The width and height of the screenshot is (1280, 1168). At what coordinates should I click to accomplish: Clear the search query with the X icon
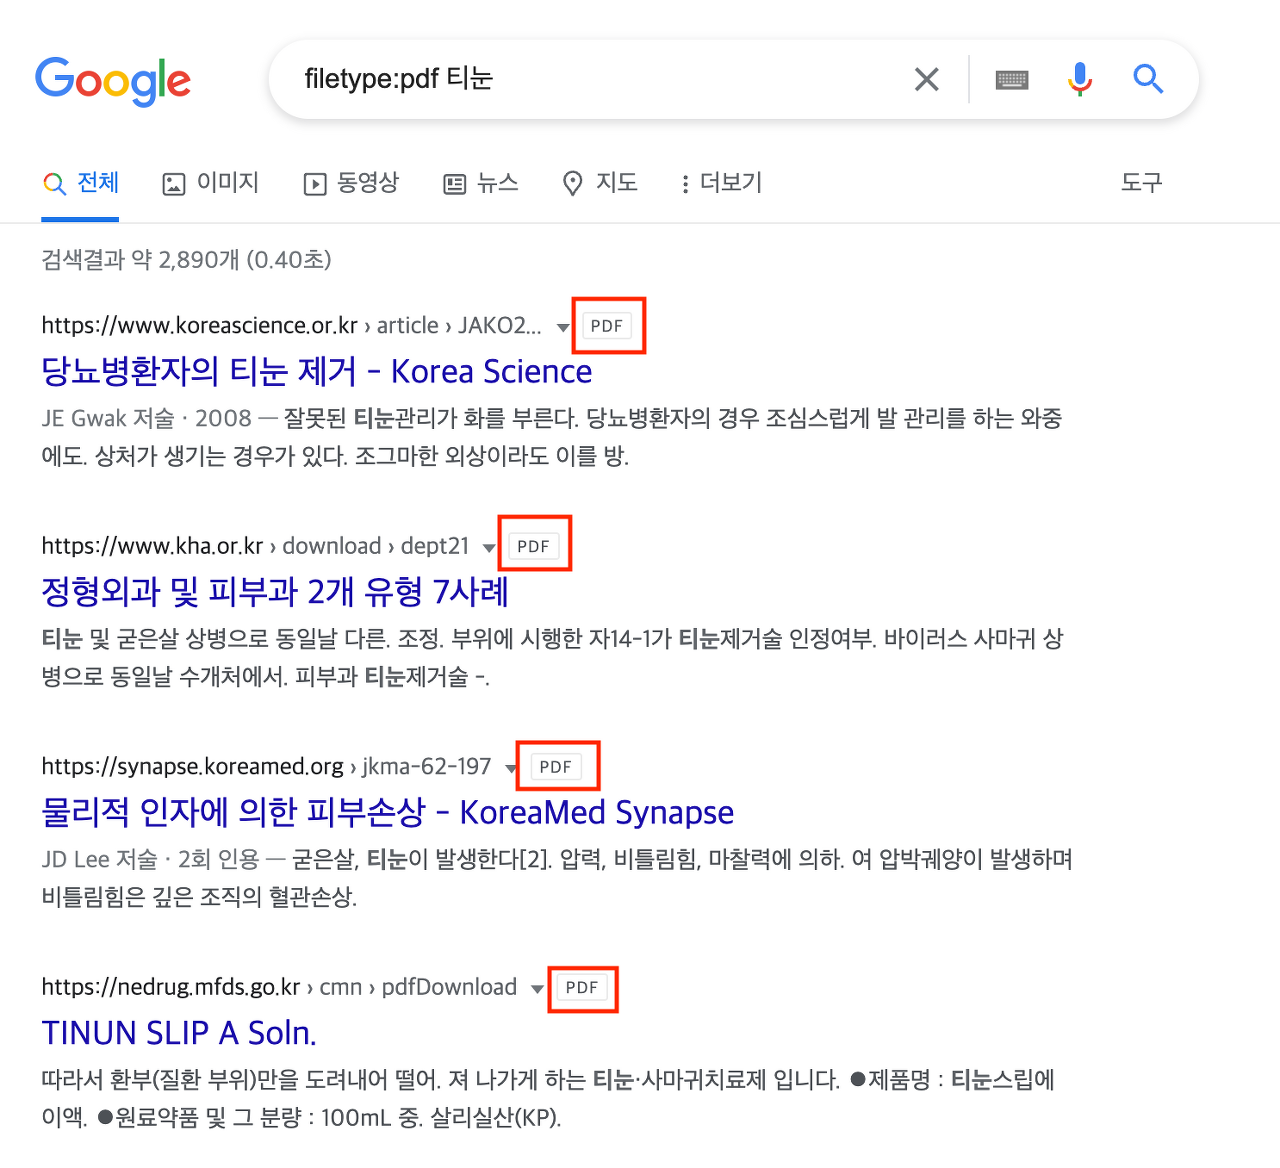click(927, 79)
